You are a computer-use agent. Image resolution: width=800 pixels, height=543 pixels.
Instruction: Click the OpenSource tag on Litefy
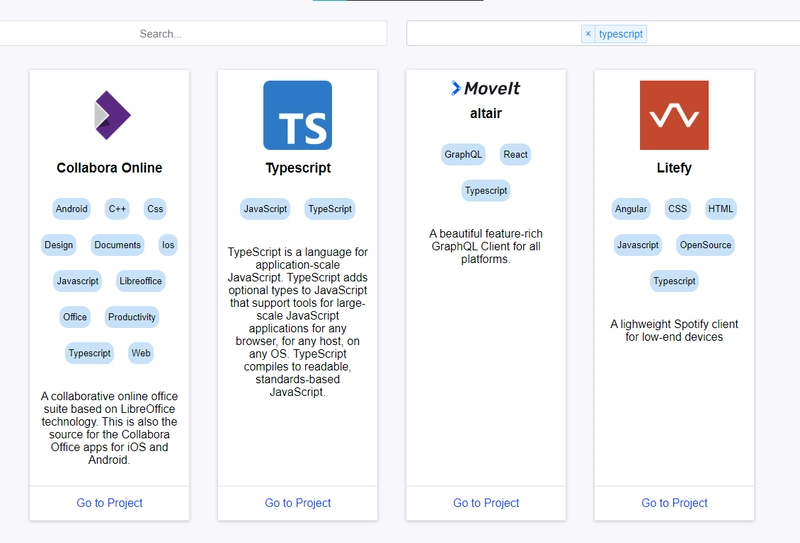click(x=706, y=245)
